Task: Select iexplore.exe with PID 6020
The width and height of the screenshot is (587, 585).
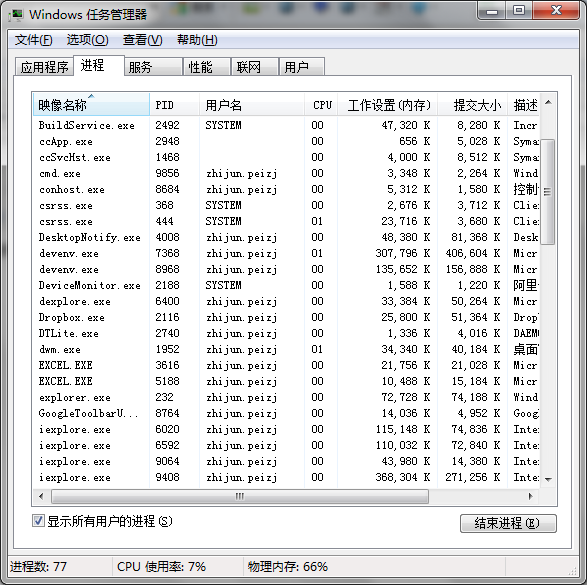Action: pyautogui.click(x=286, y=429)
